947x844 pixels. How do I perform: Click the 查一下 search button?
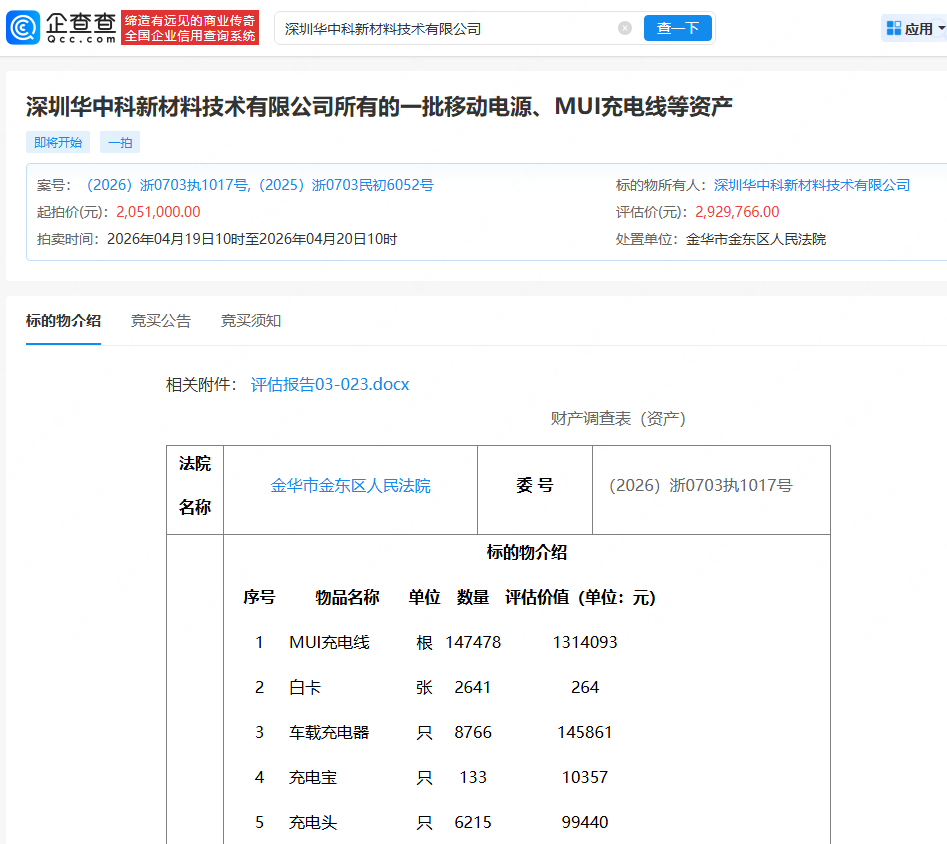pos(678,28)
